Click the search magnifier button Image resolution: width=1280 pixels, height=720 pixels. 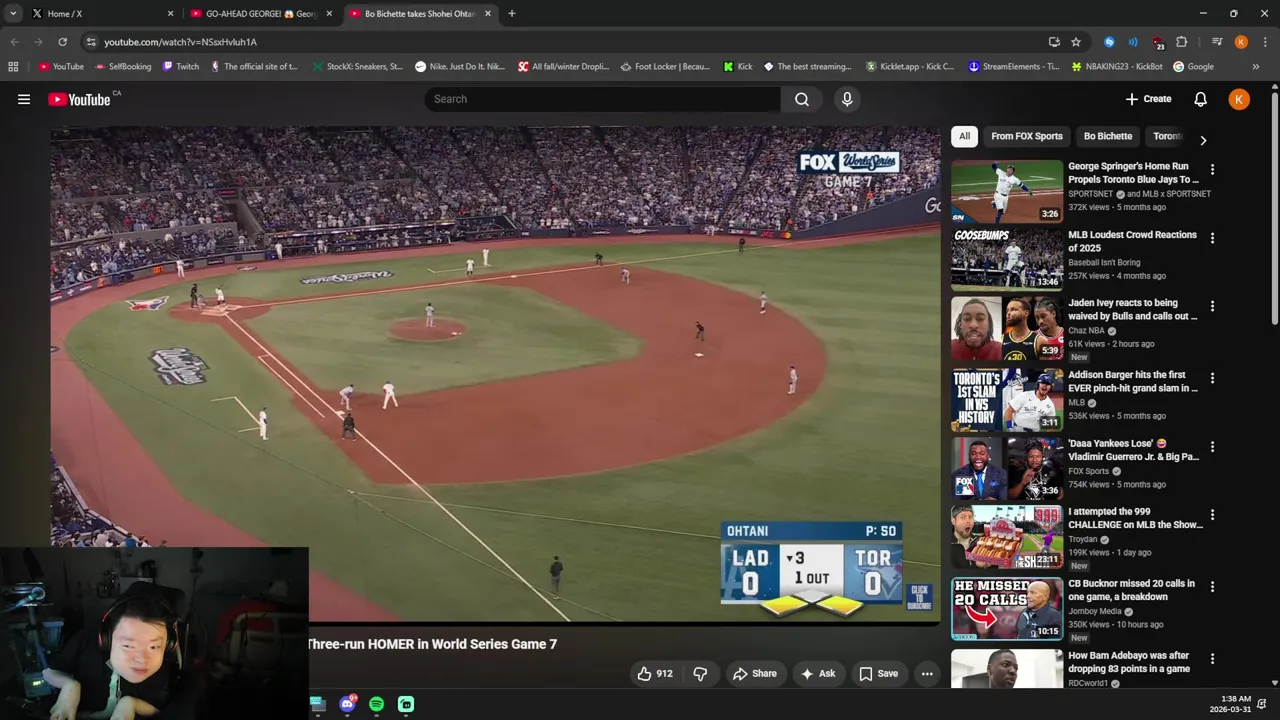(802, 99)
